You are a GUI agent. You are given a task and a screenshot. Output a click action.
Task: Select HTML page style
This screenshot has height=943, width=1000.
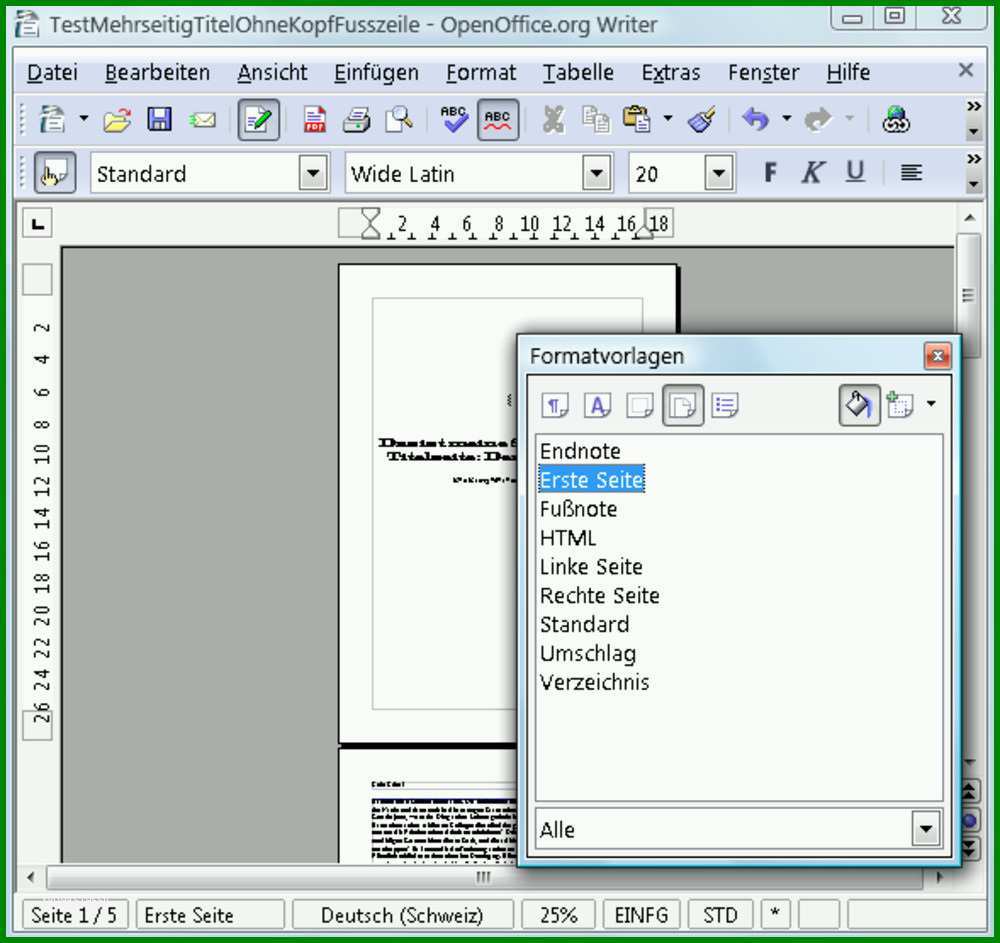click(568, 537)
